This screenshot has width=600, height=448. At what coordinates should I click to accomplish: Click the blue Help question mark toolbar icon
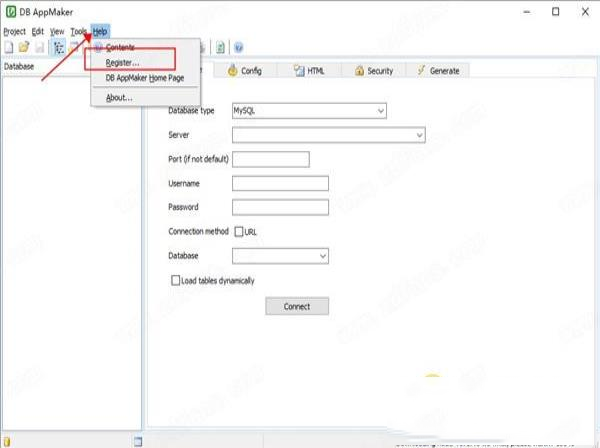click(x=239, y=48)
